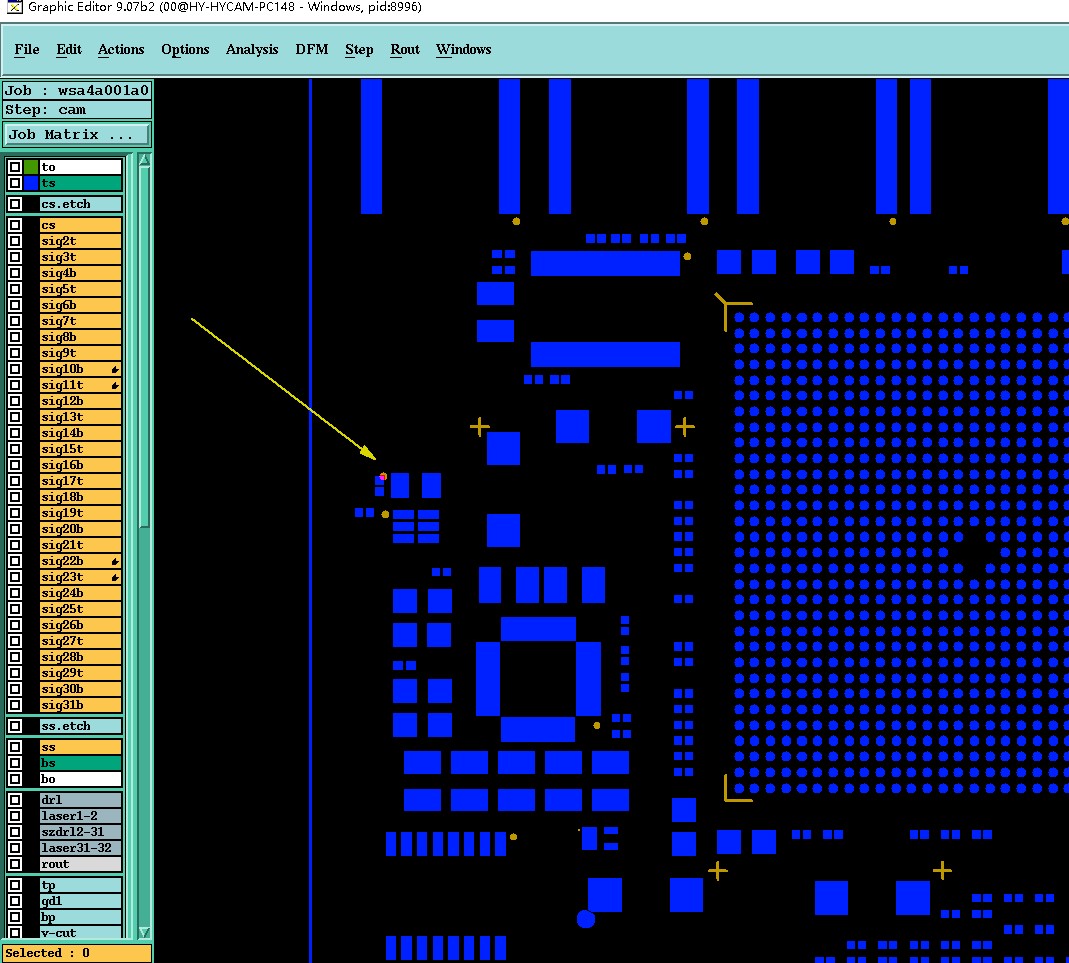Select the sig28b layer row
The height and width of the screenshot is (963, 1069).
pos(80,657)
